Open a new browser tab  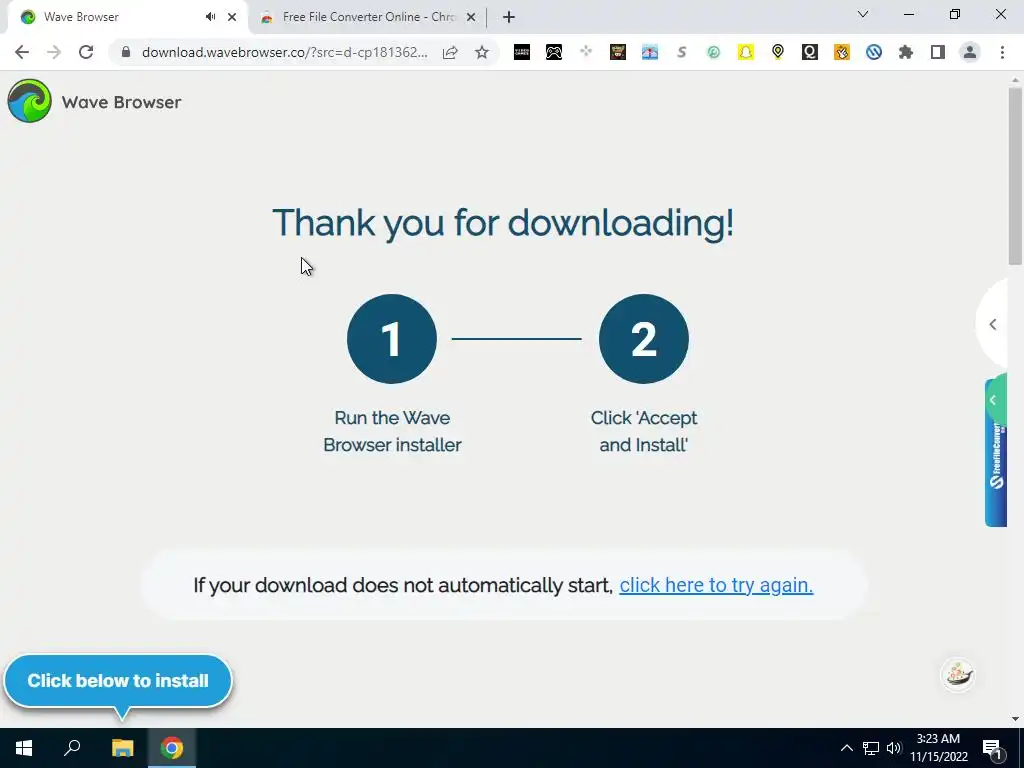point(509,17)
